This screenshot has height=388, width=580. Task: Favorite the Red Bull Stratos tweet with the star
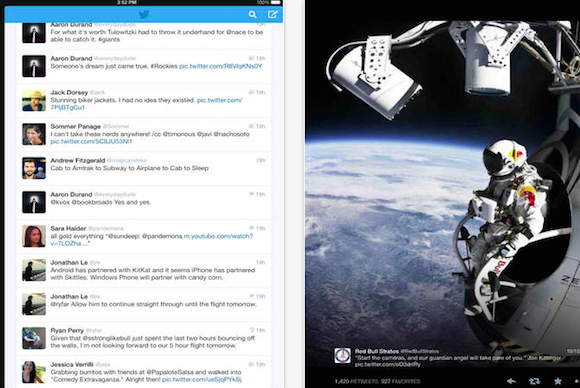click(558, 381)
